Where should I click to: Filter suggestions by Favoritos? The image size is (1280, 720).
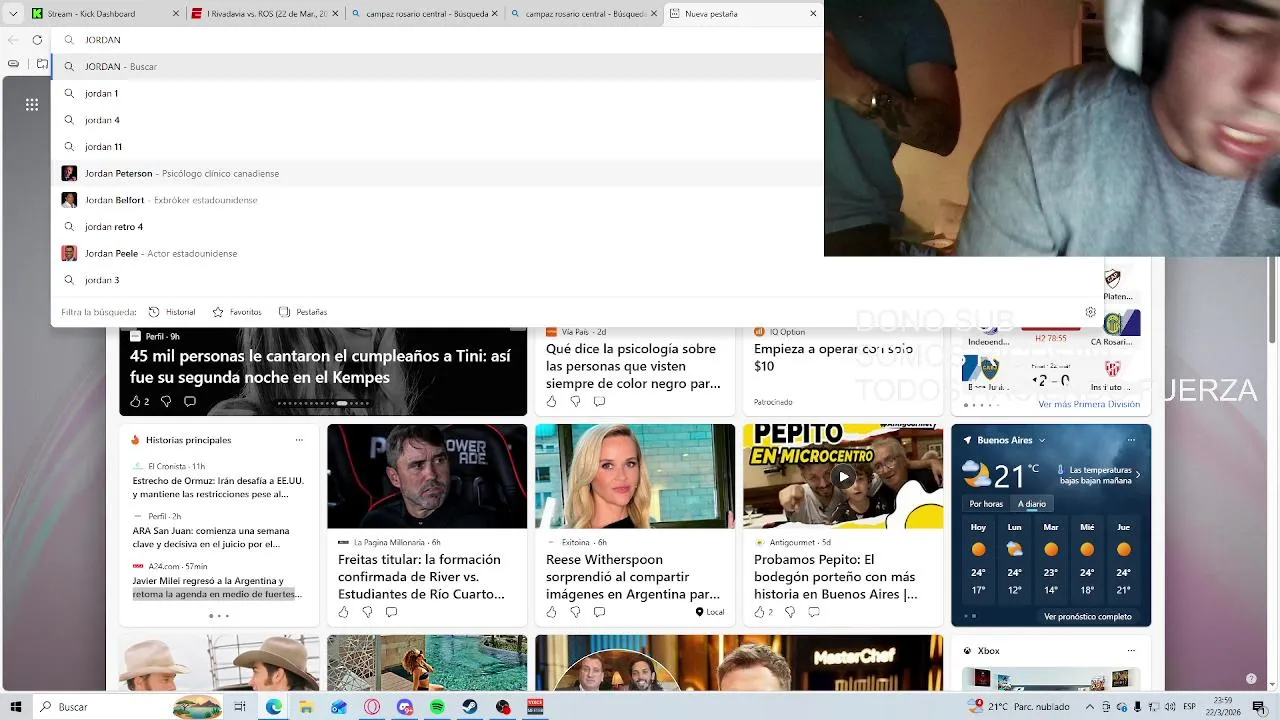[237, 312]
